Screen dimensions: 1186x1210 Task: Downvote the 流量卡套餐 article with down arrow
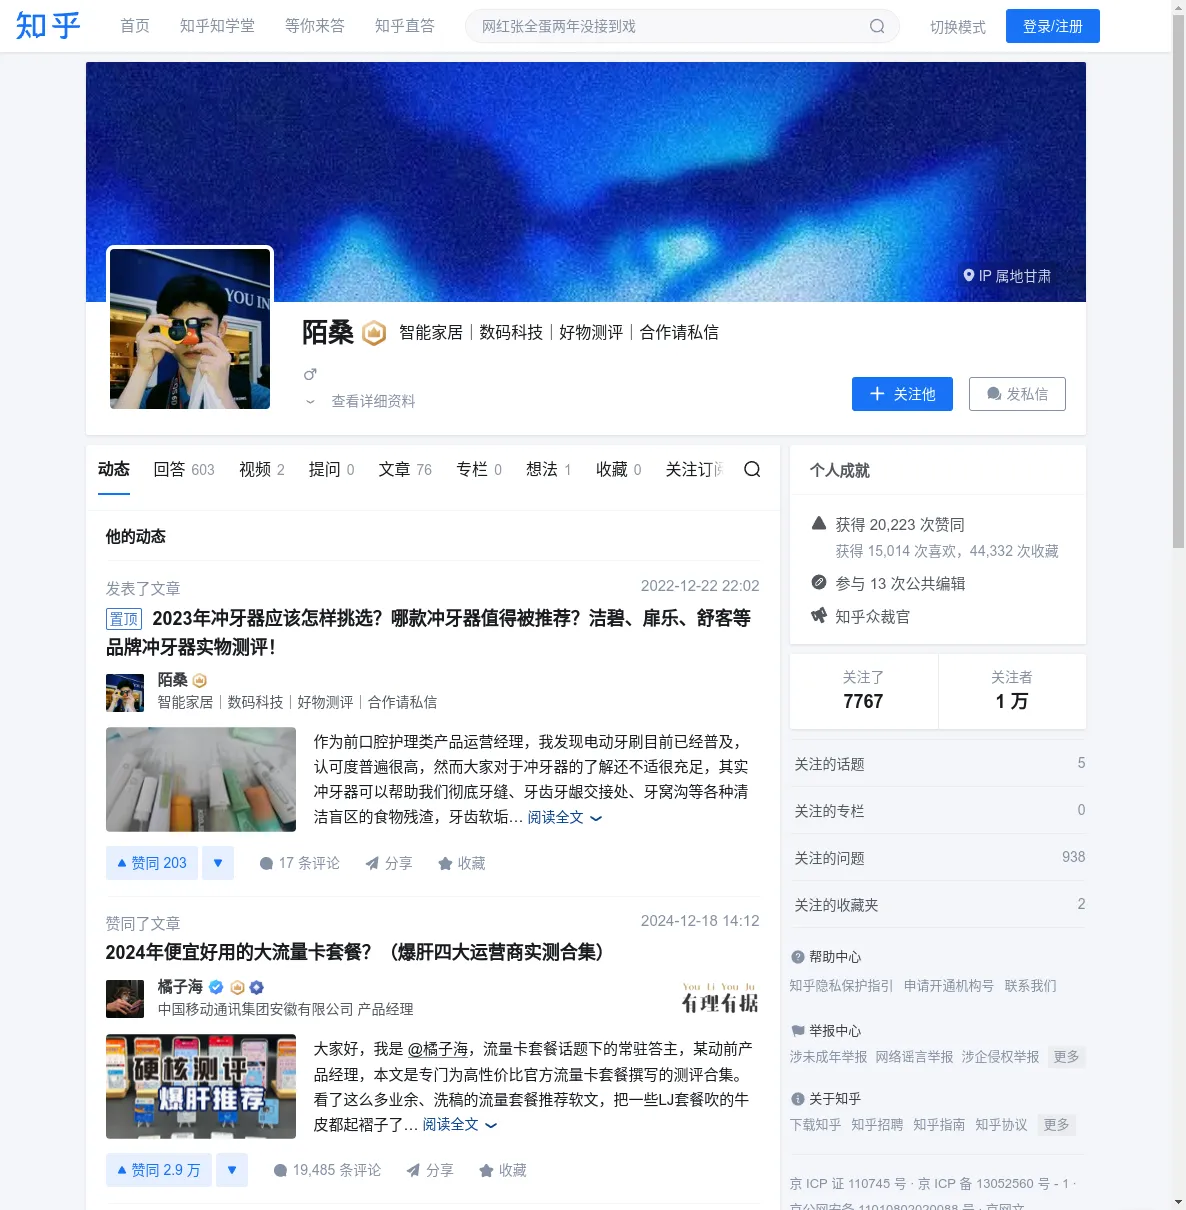tap(232, 1170)
